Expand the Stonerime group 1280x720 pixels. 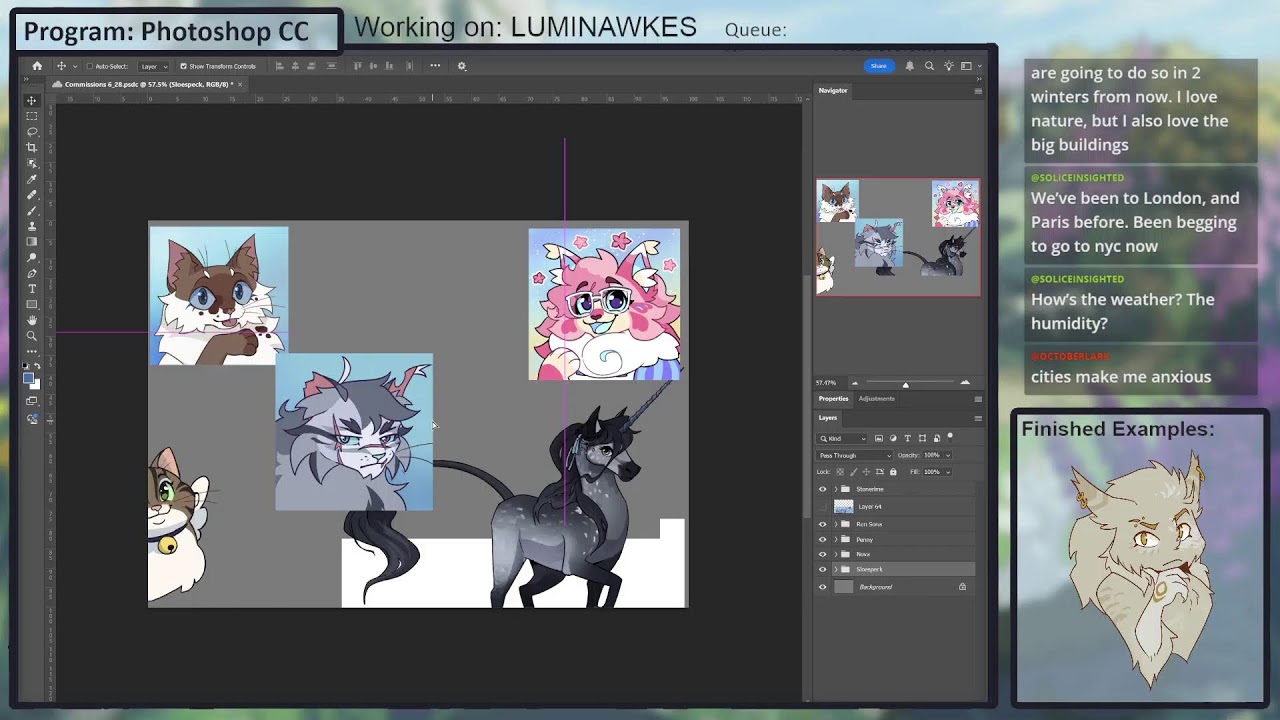(836, 489)
